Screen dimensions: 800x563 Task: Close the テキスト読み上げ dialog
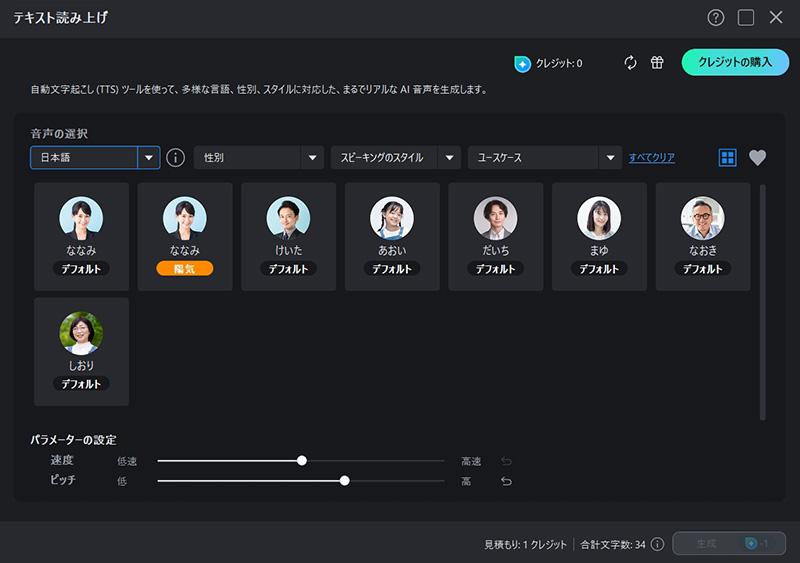pos(776,17)
